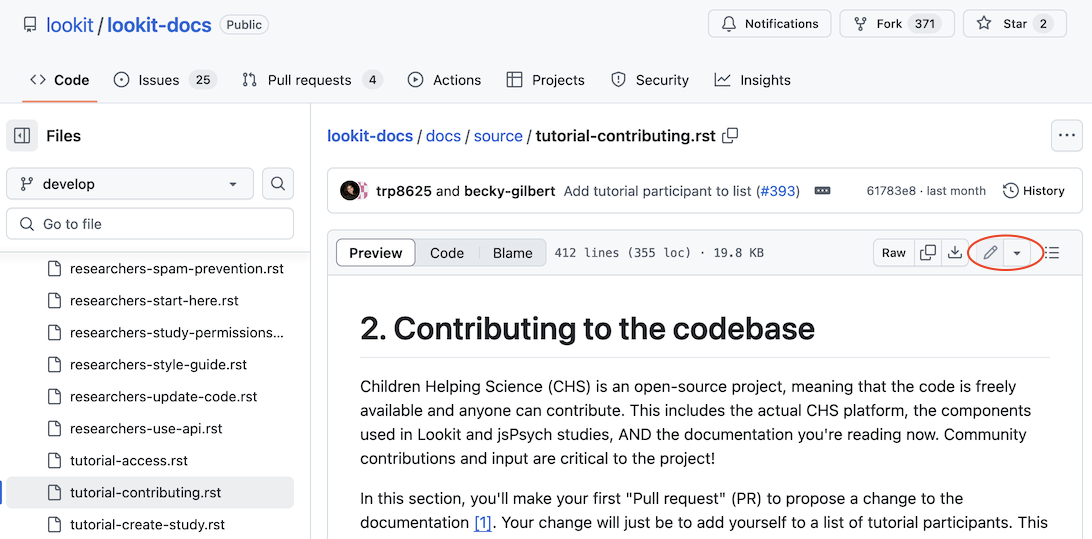Click the docs breadcrumb link
Image resolution: width=1092 pixels, height=539 pixels.
pos(443,136)
